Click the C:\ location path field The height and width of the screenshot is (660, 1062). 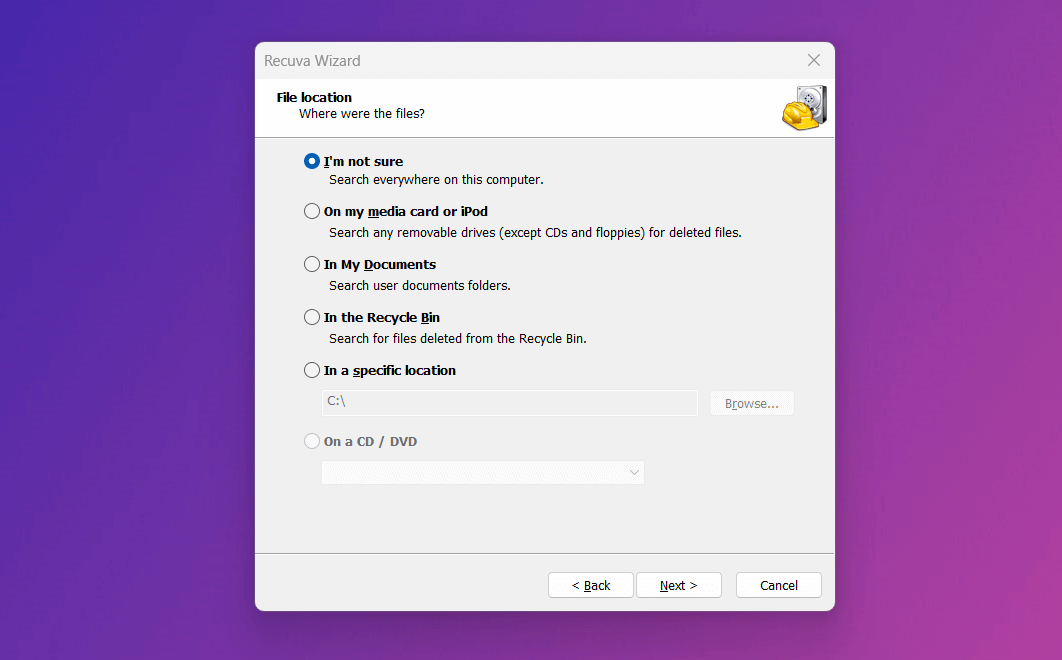click(x=509, y=403)
